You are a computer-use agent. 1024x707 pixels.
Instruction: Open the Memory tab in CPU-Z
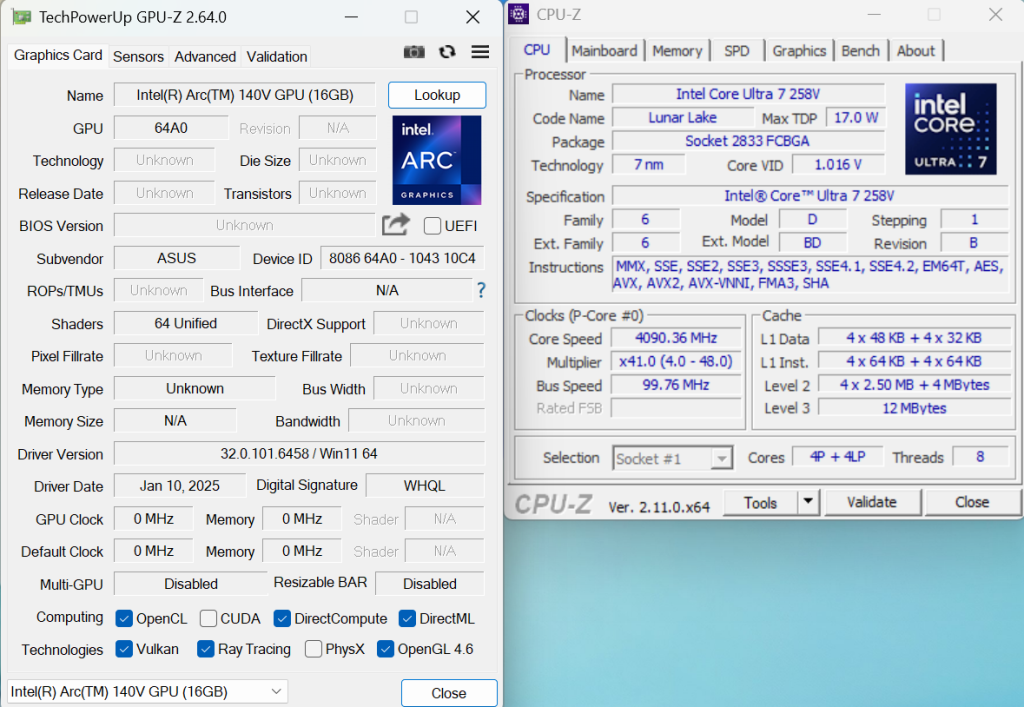[677, 51]
